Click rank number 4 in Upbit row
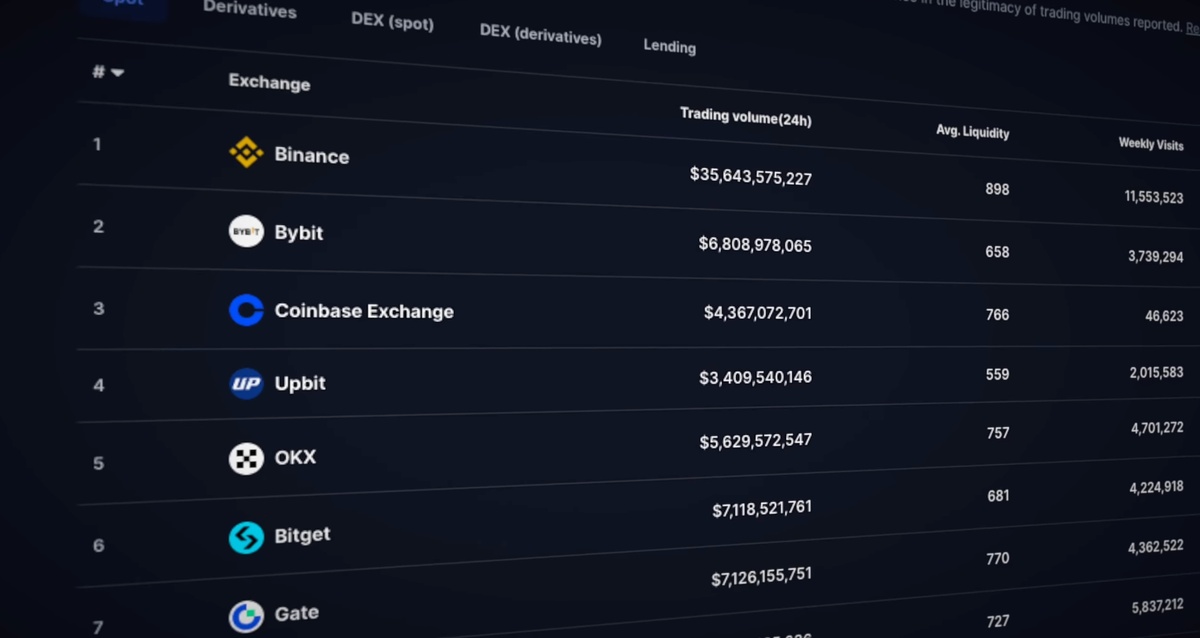 [98, 384]
